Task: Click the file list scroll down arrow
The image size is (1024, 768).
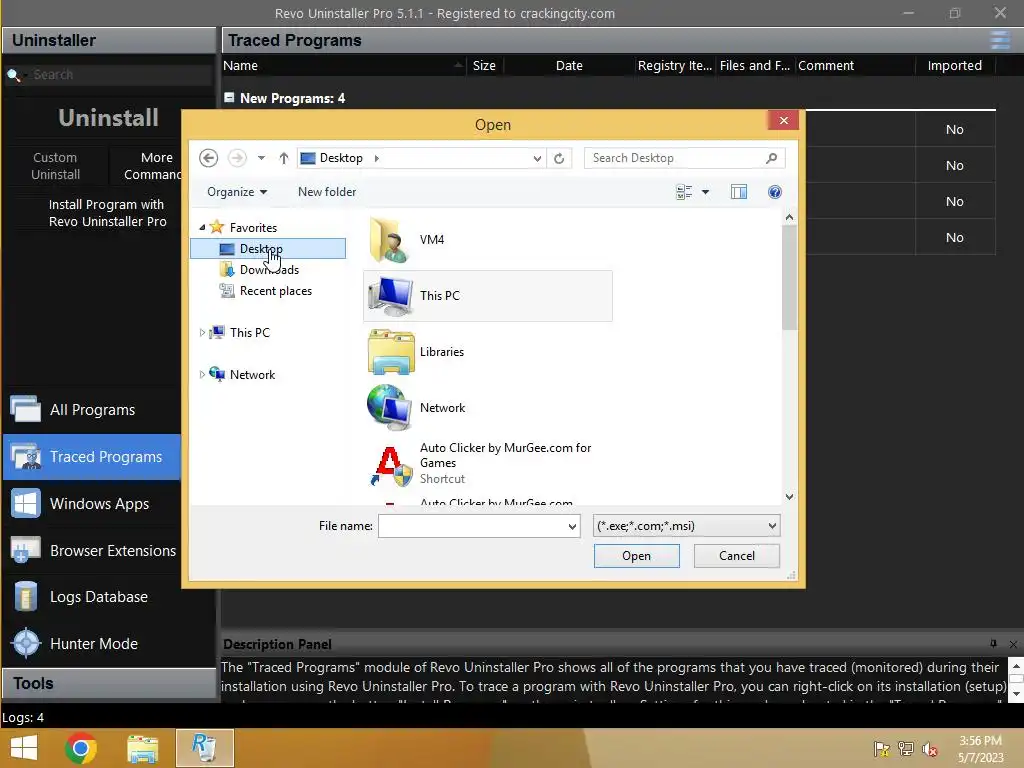Action: coord(789,497)
